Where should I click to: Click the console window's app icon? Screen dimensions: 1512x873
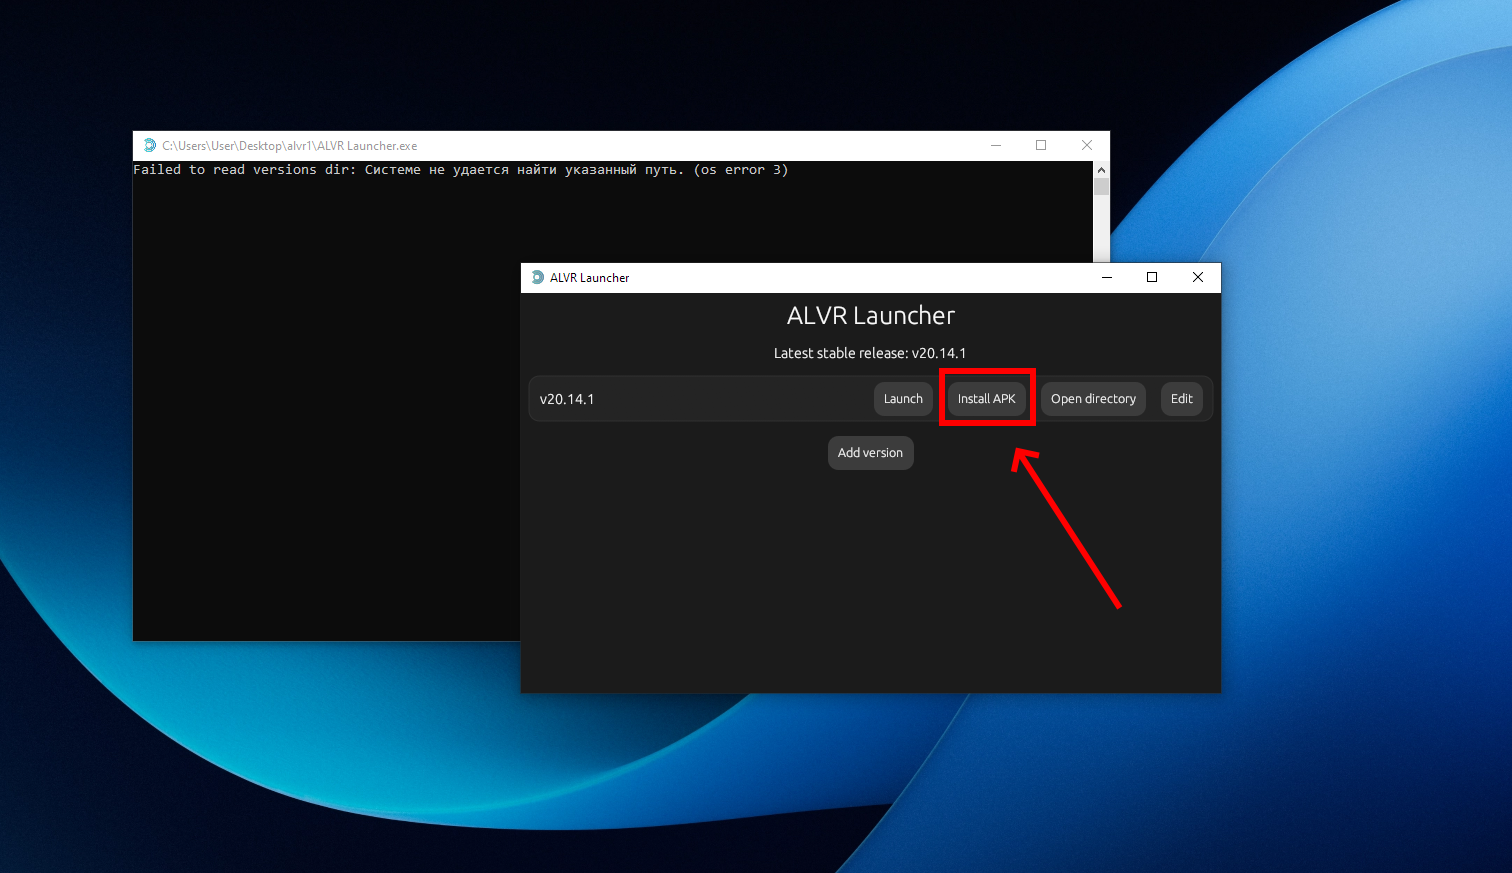(149, 146)
